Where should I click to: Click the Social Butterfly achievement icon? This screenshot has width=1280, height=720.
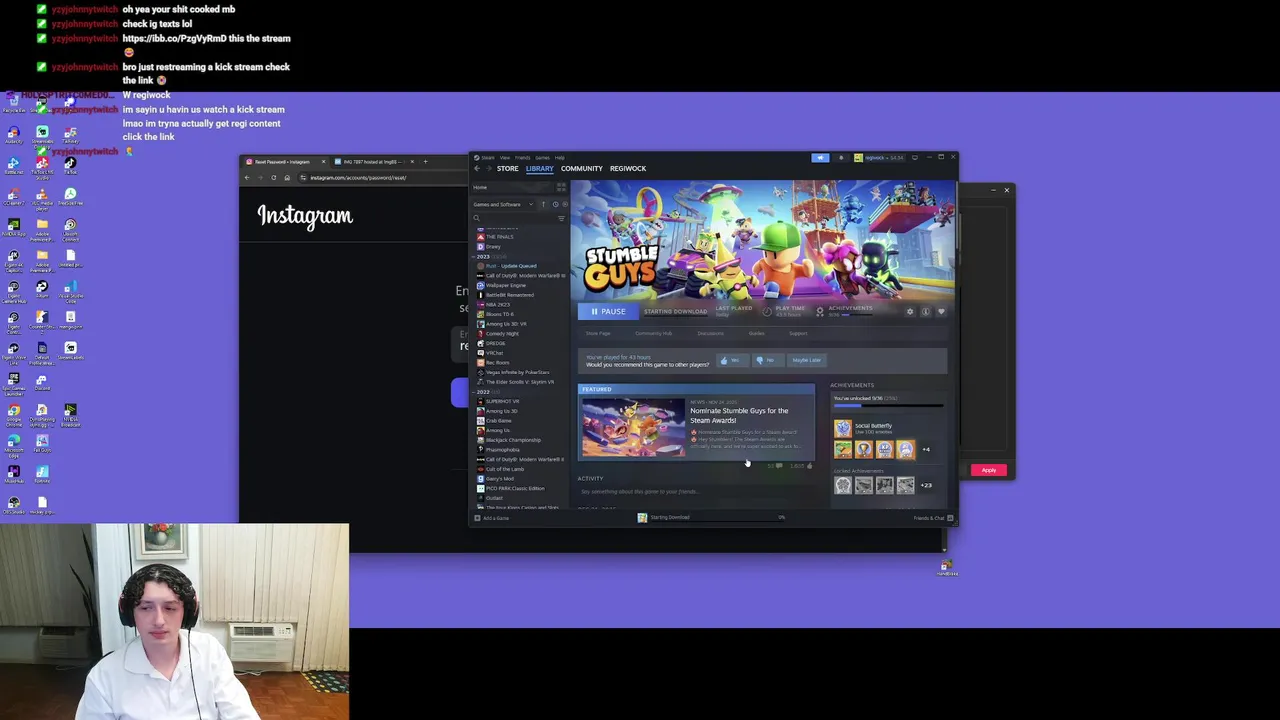point(843,428)
